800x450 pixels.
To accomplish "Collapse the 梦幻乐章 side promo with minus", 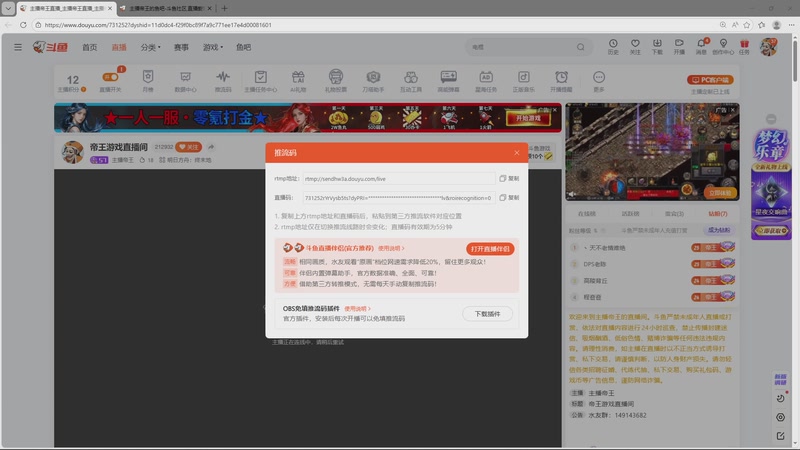I will pyautogui.click(x=771, y=119).
